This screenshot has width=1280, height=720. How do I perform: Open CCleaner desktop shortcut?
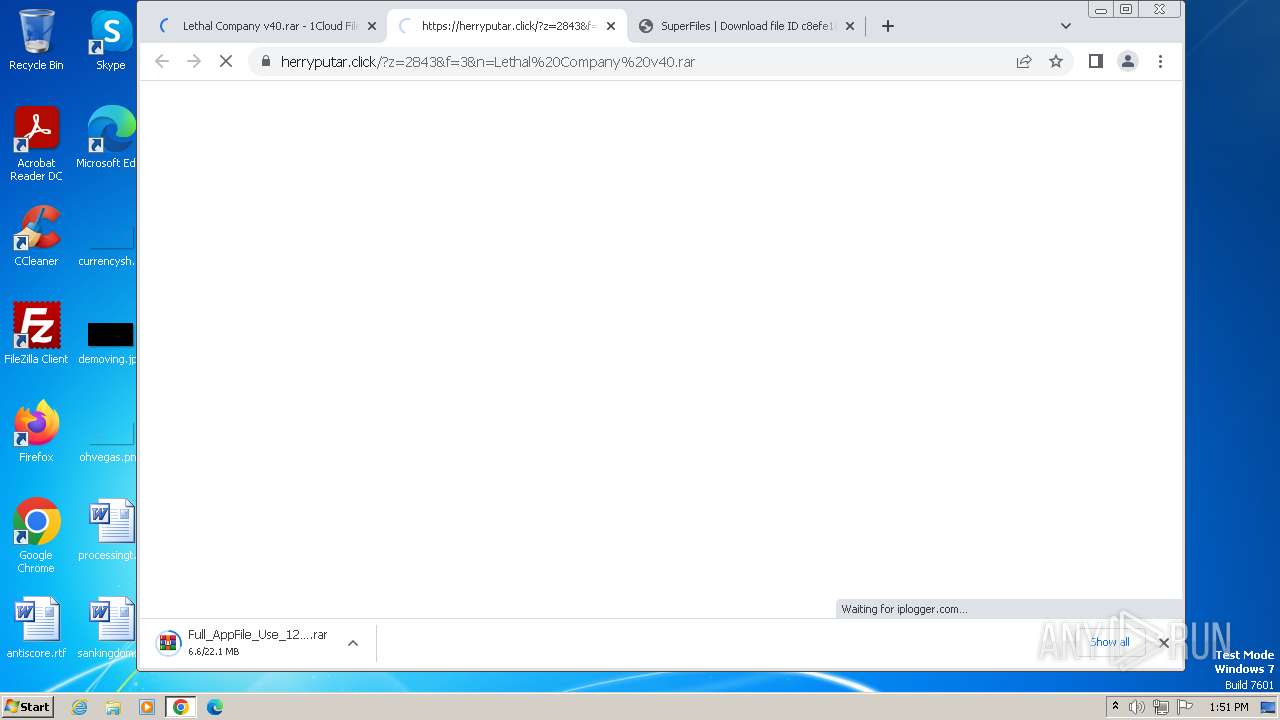[x=36, y=236]
